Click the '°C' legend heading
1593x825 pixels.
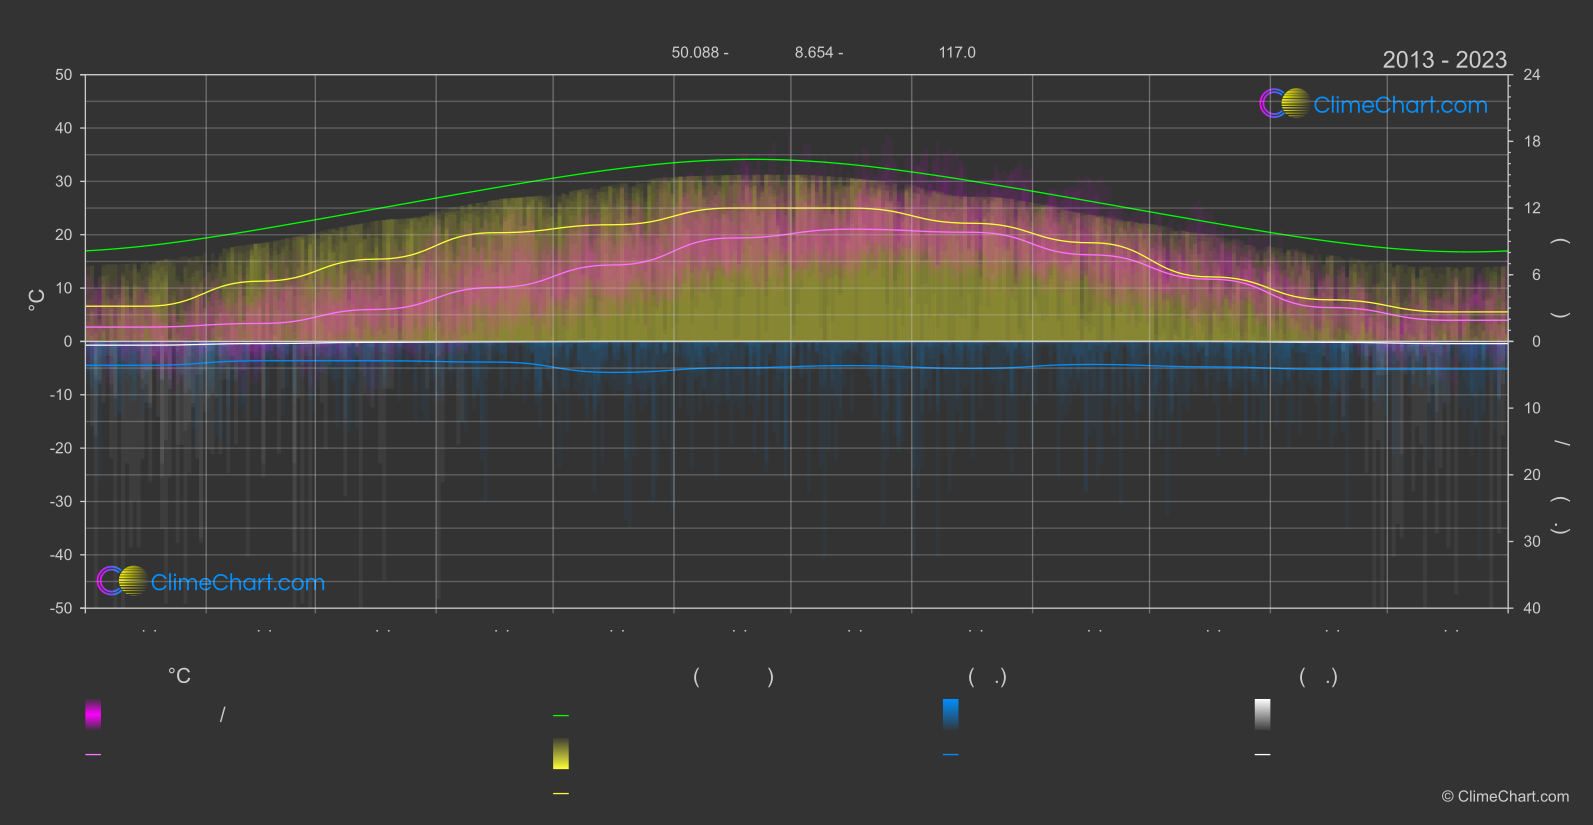(x=179, y=677)
